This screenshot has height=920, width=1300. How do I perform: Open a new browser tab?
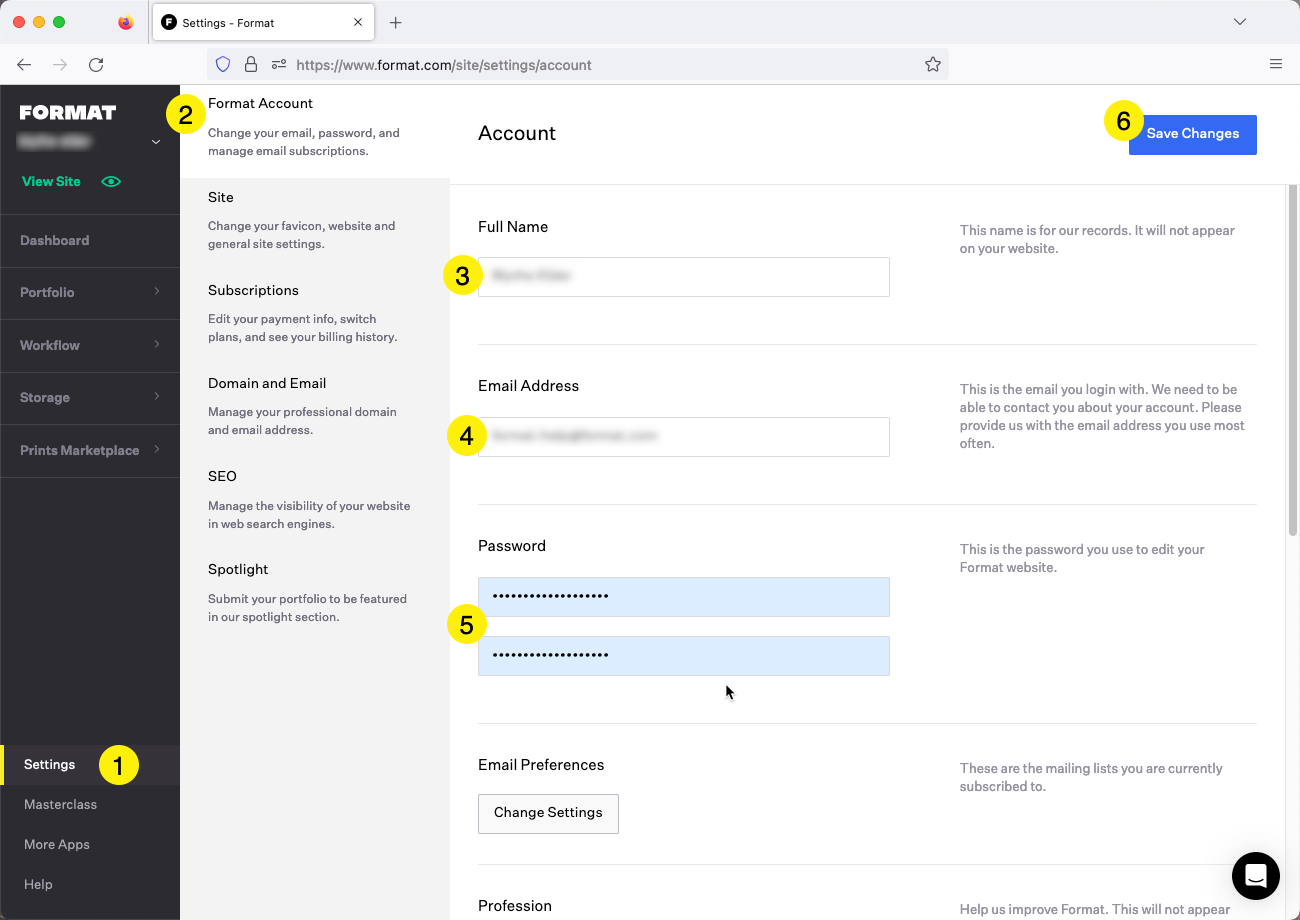[396, 22]
